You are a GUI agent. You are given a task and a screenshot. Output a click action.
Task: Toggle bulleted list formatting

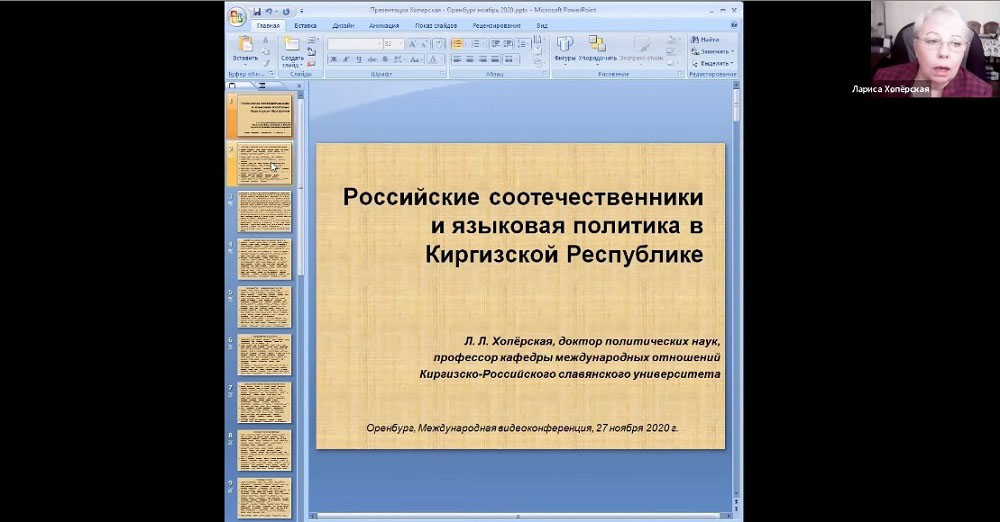[457, 44]
